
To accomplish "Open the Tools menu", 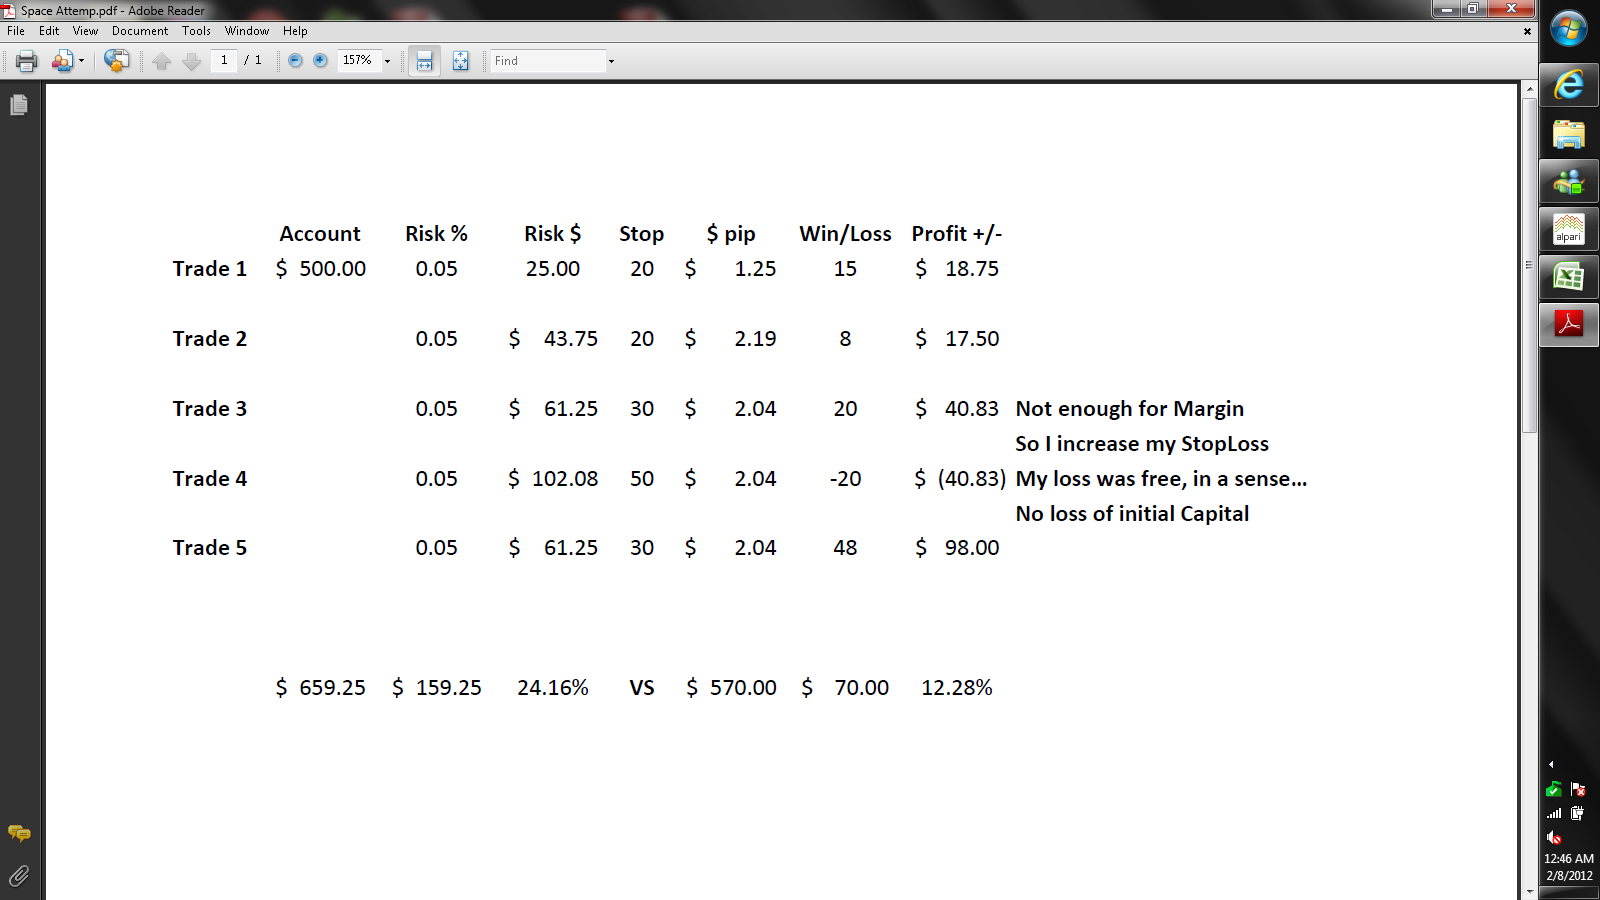I will click(x=196, y=31).
